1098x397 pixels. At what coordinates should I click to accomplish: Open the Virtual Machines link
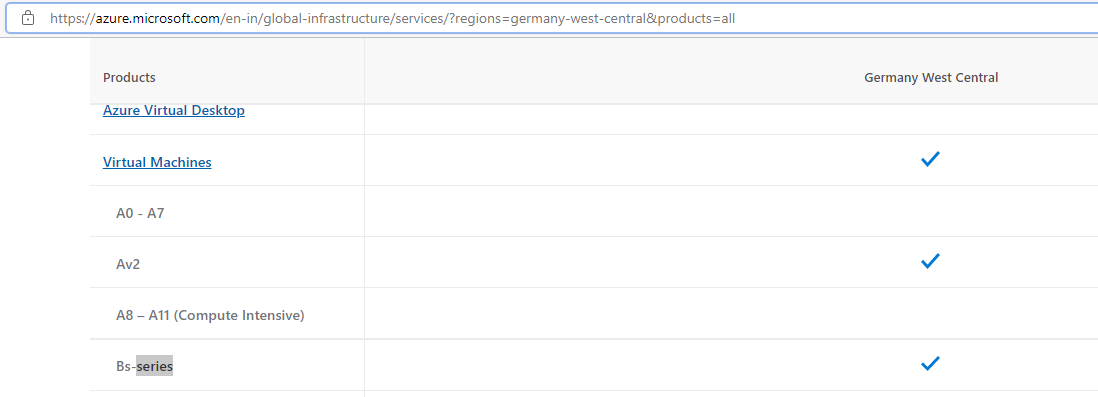pos(157,162)
